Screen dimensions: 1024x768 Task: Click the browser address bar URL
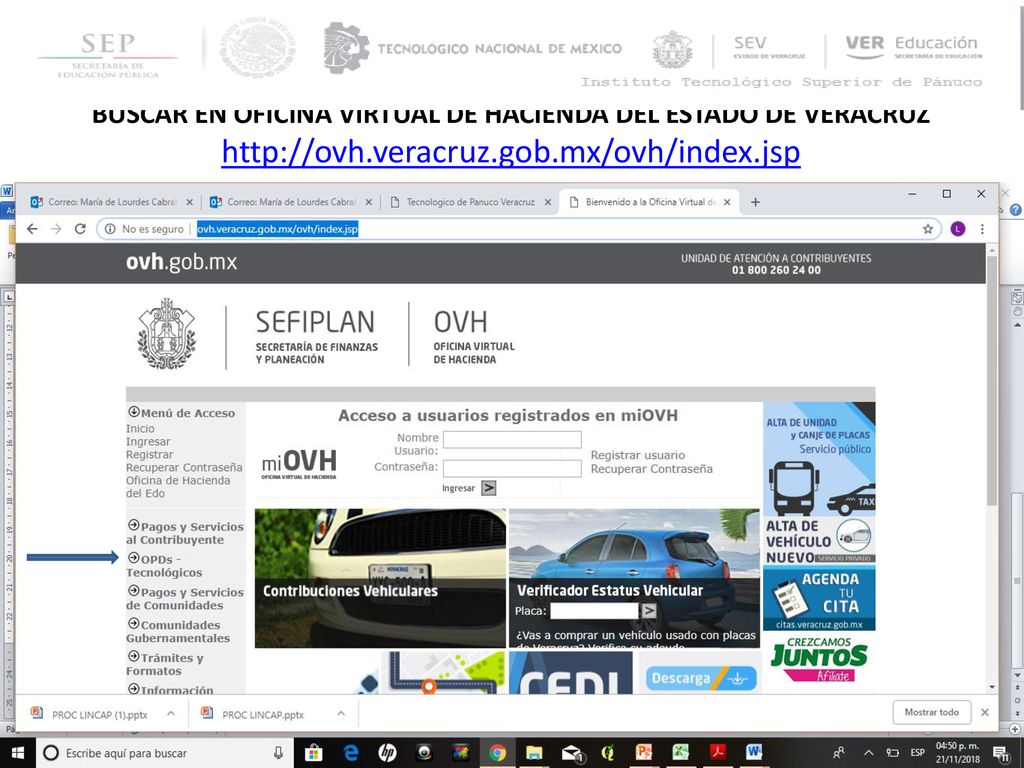tap(278, 229)
